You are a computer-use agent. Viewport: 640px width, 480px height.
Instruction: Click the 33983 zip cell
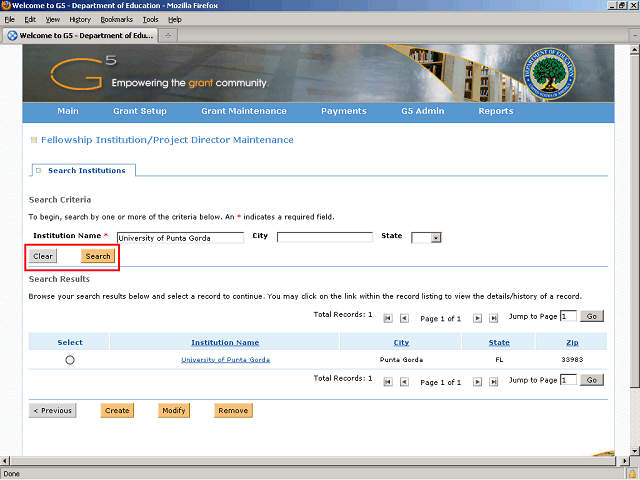click(x=572, y=360)
